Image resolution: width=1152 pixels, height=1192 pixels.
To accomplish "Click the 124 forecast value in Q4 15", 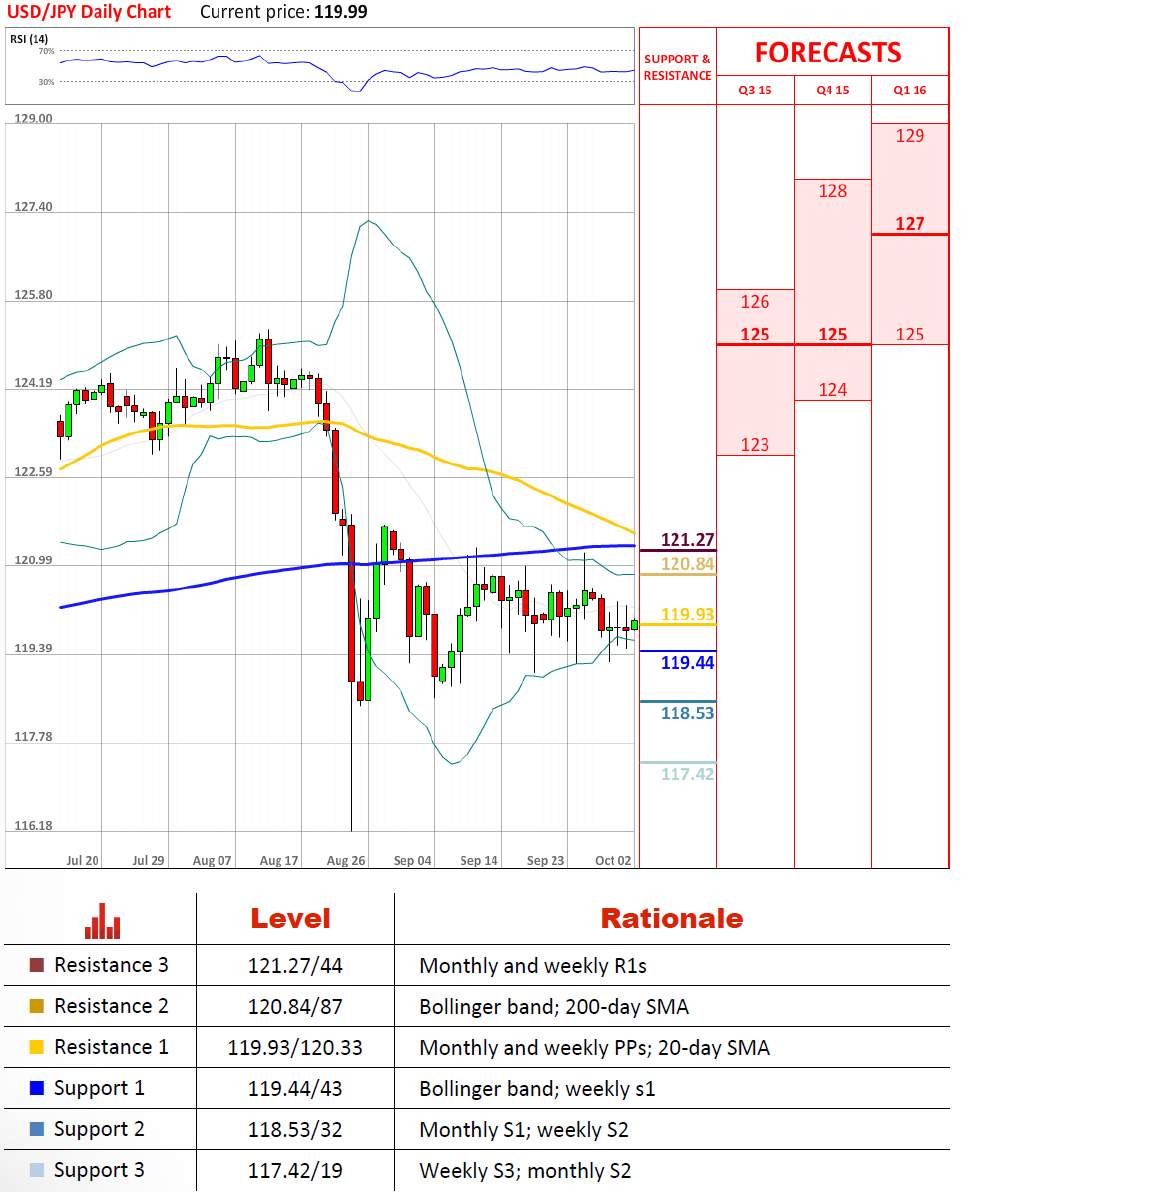I will pyautogui.click(x=833, y=390).
